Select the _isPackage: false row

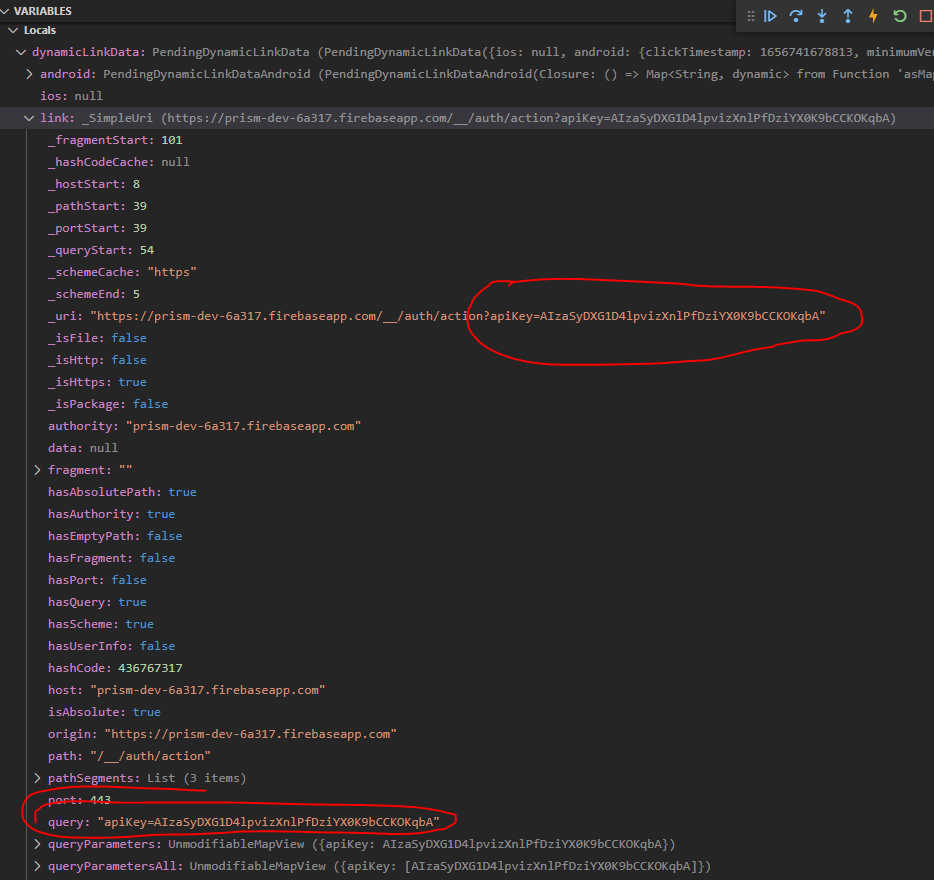point(467,405)
